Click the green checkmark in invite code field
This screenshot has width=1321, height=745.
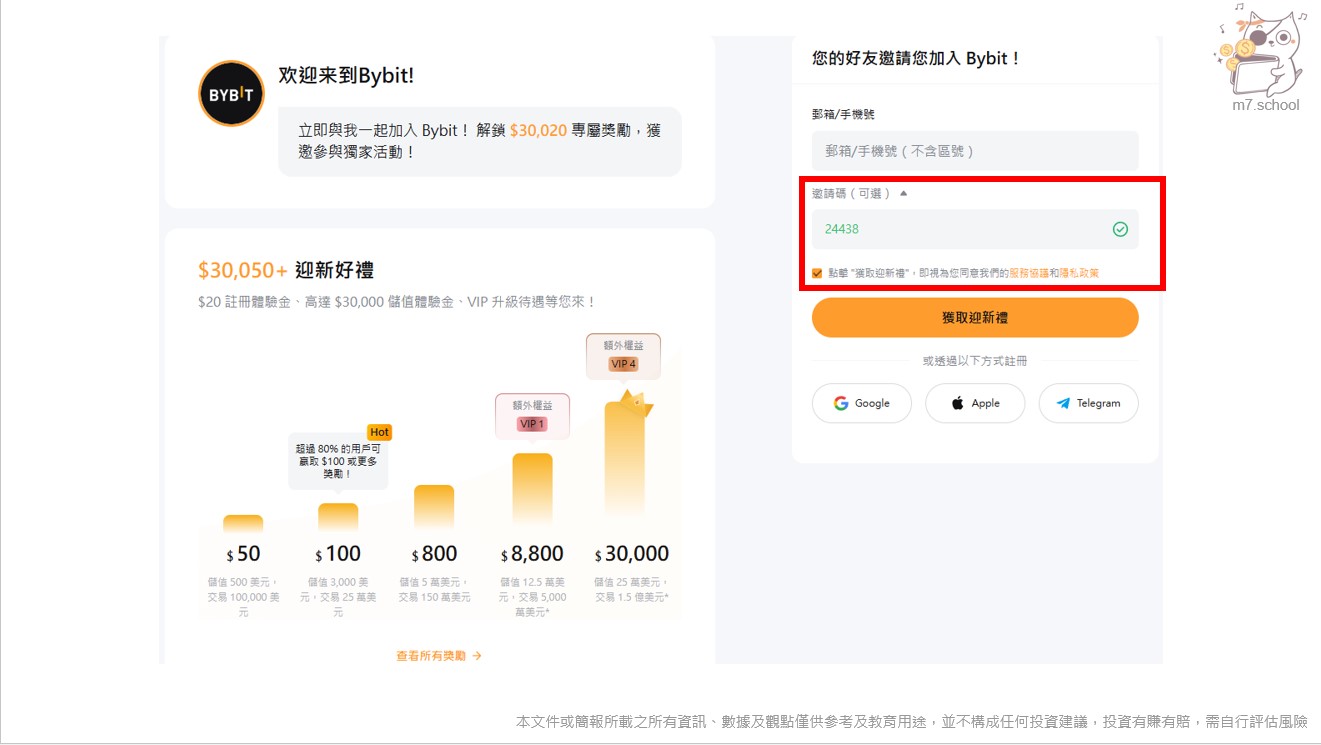coord(1120,229)
